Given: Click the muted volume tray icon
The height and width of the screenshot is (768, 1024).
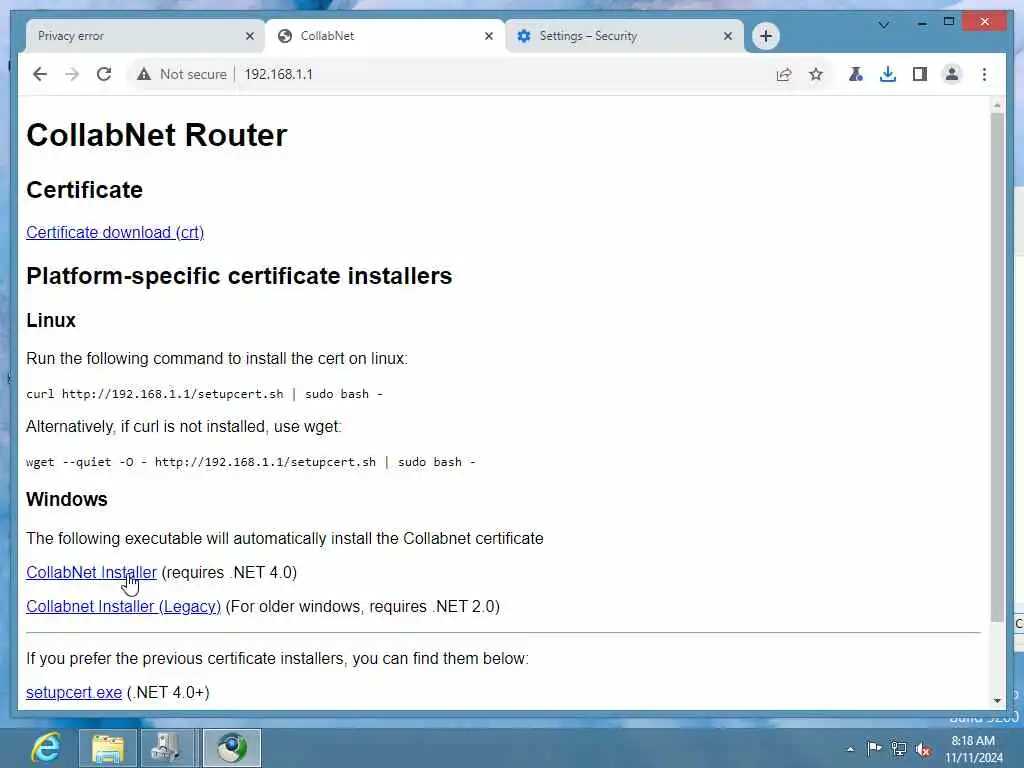Looking at the screenshot, I should 923,749.
